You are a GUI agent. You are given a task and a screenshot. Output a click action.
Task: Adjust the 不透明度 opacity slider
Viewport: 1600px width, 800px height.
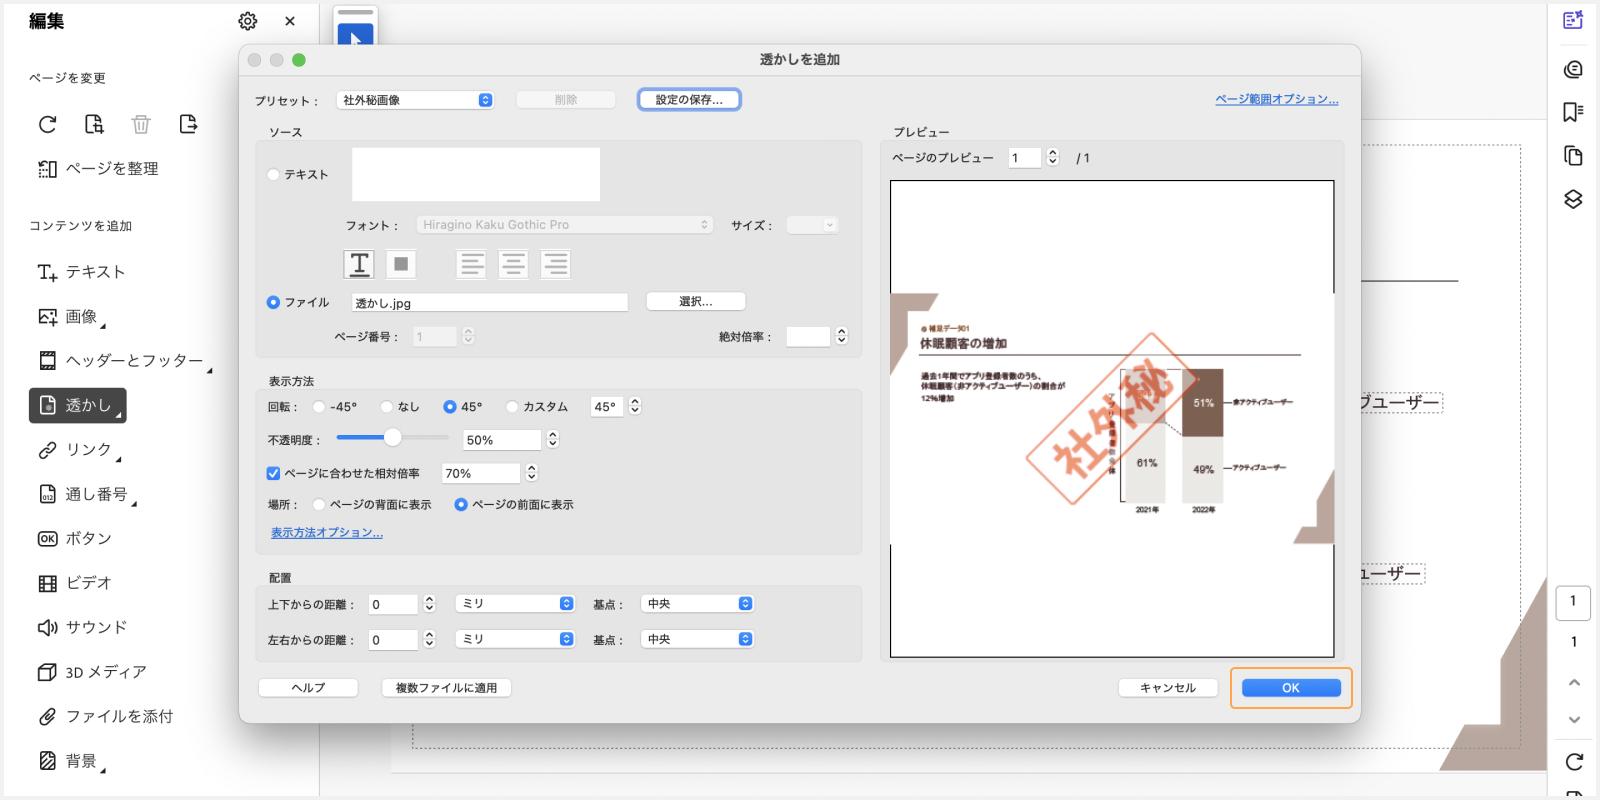pos(392,437)
